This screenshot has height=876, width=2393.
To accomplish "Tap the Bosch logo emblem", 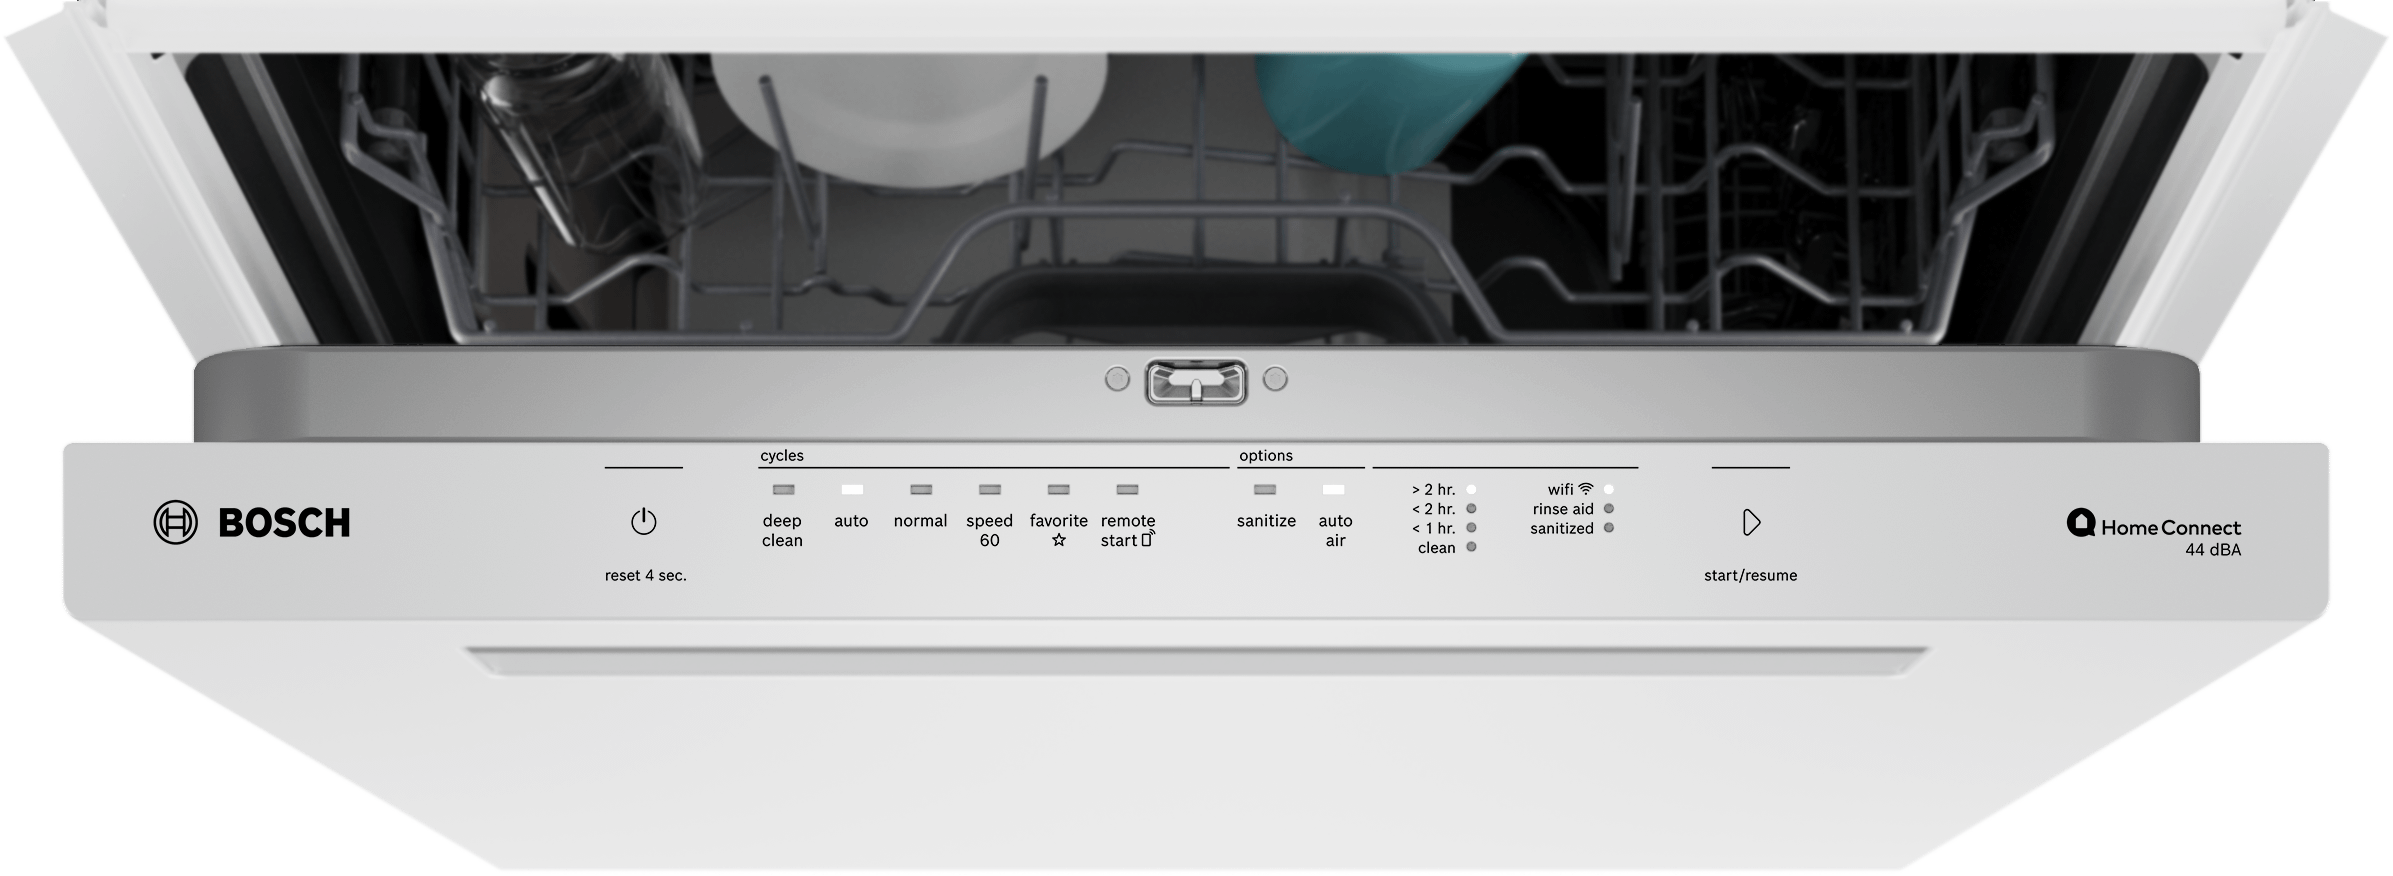I will (x=175, y=522).
